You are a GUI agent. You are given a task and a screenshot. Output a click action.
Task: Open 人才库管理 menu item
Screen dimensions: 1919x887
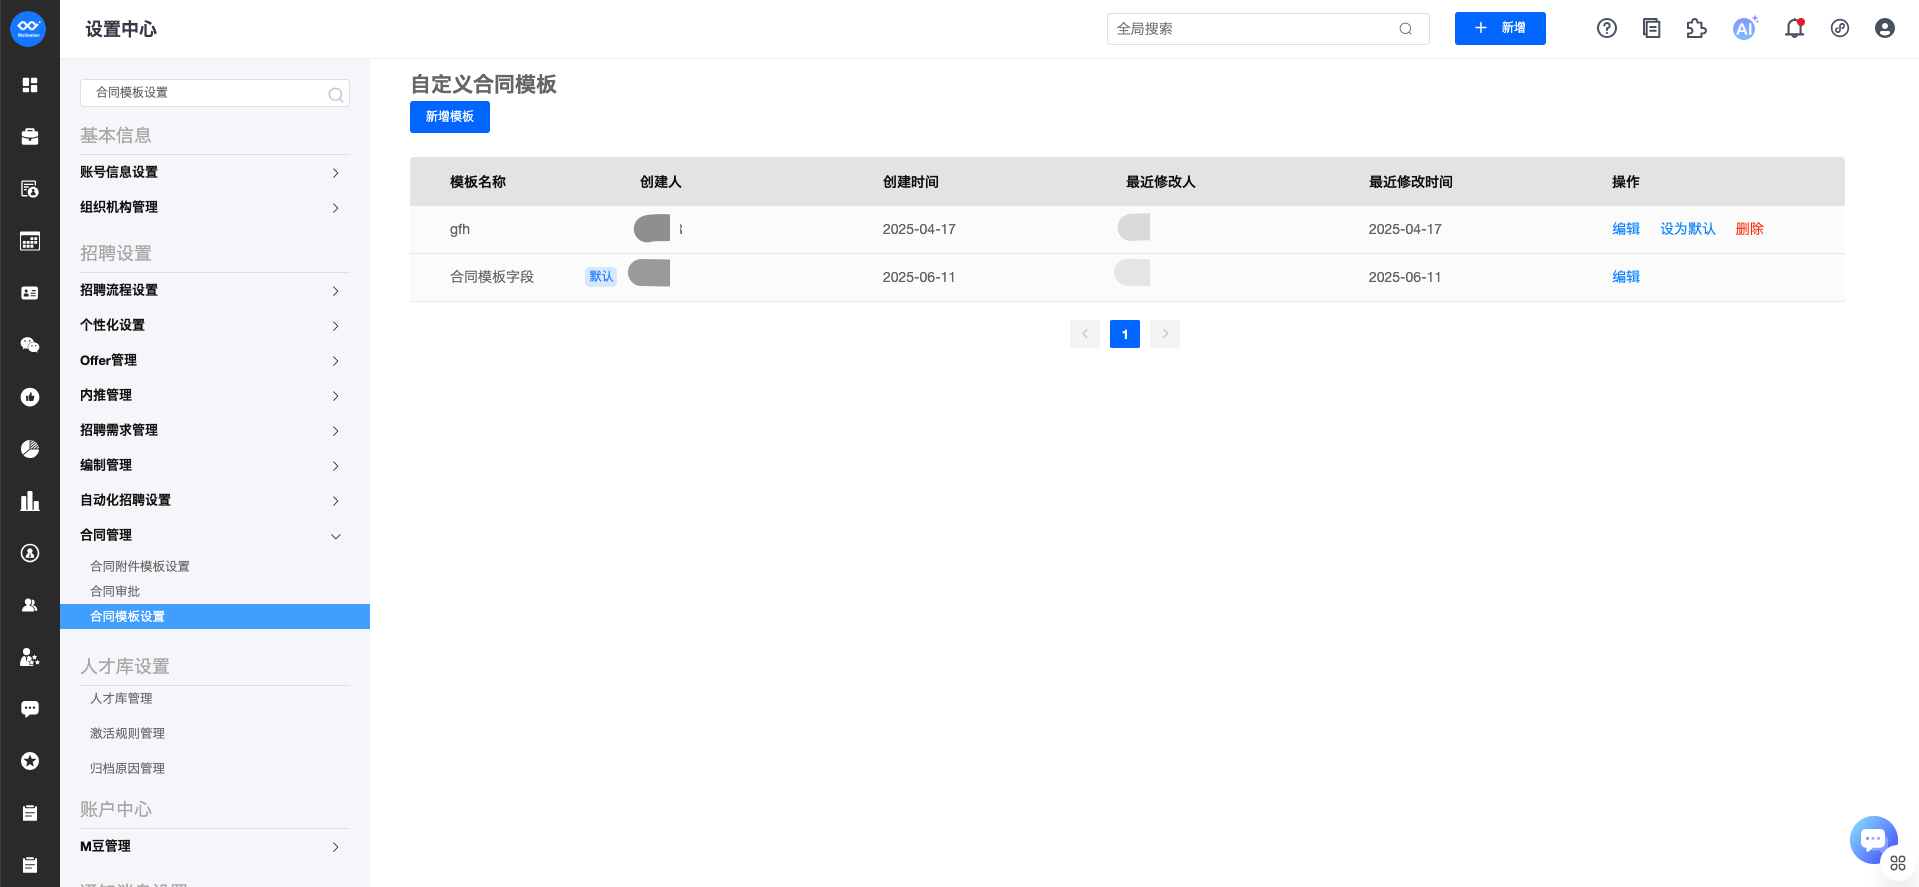121,698
